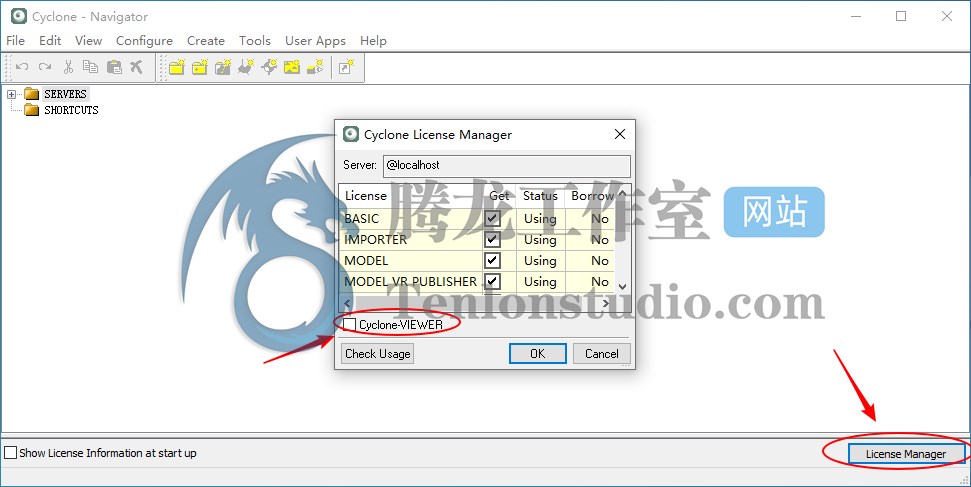971x487 pixels.
Task: Click the Copy toolbar icon
Action: (90, 67)
